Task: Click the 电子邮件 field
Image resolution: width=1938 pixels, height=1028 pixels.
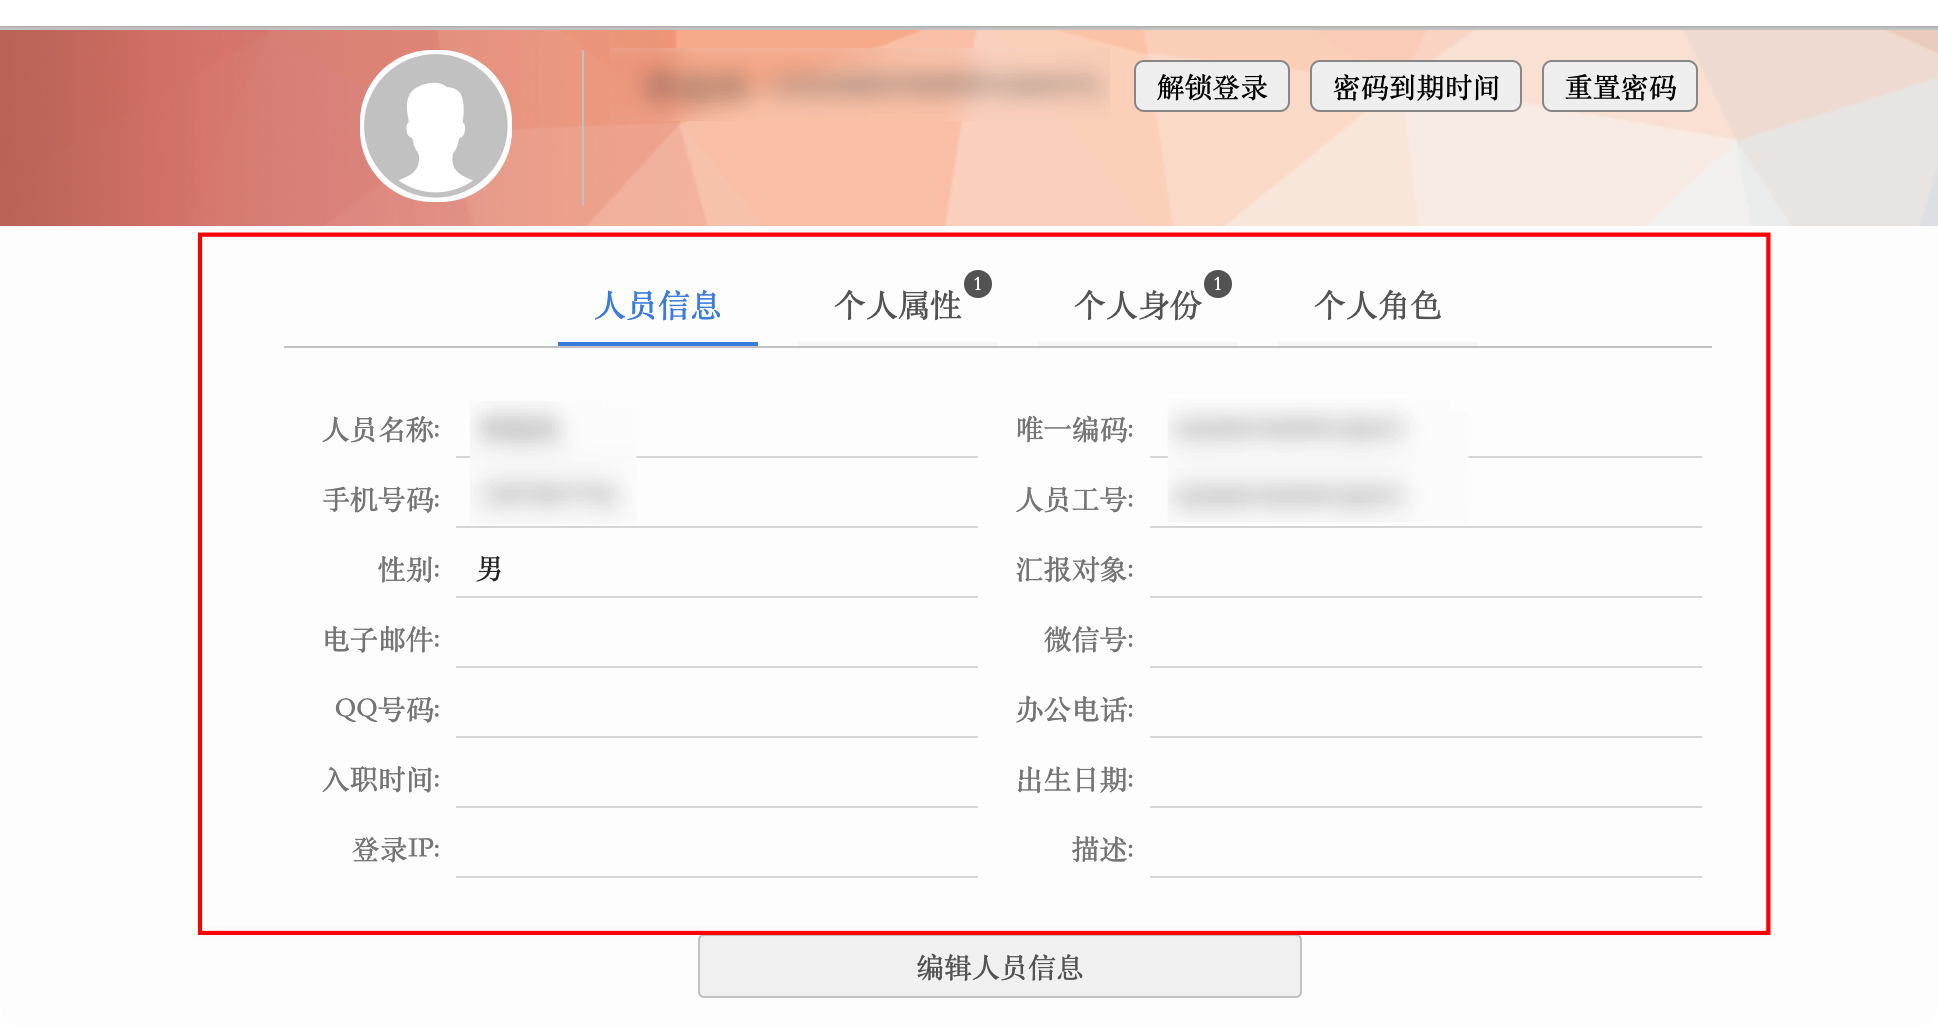Action: (716, 640)
